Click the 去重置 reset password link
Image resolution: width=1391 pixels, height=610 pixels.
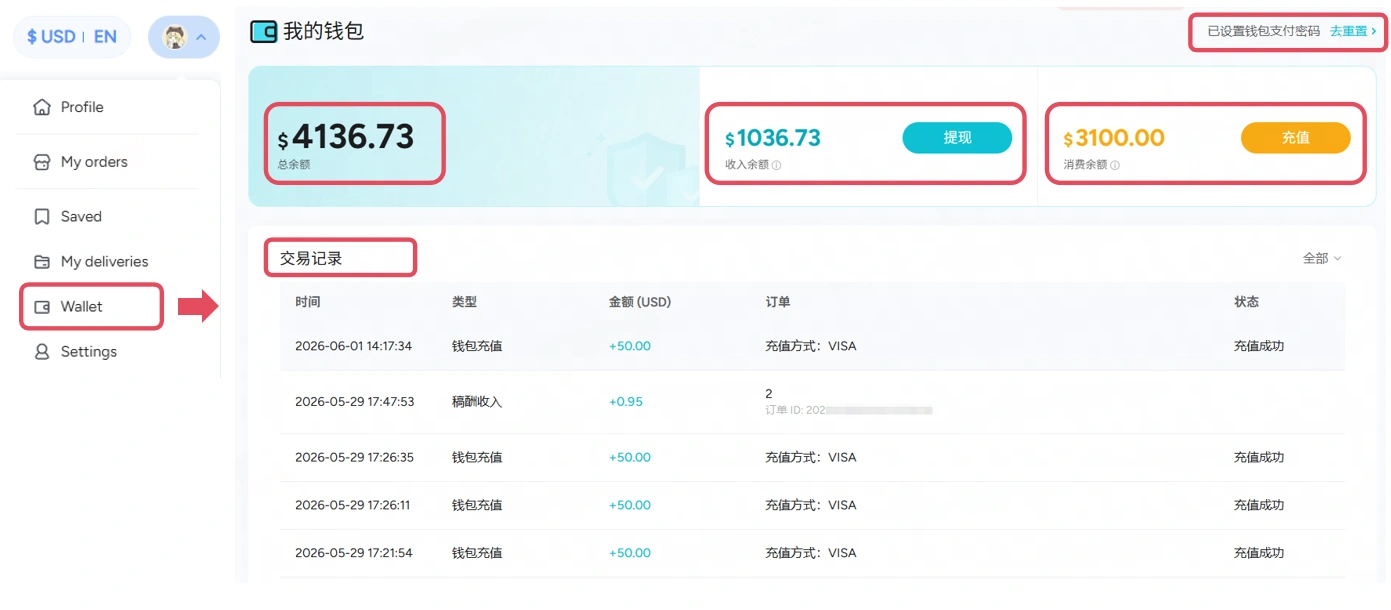(1353, 31)
